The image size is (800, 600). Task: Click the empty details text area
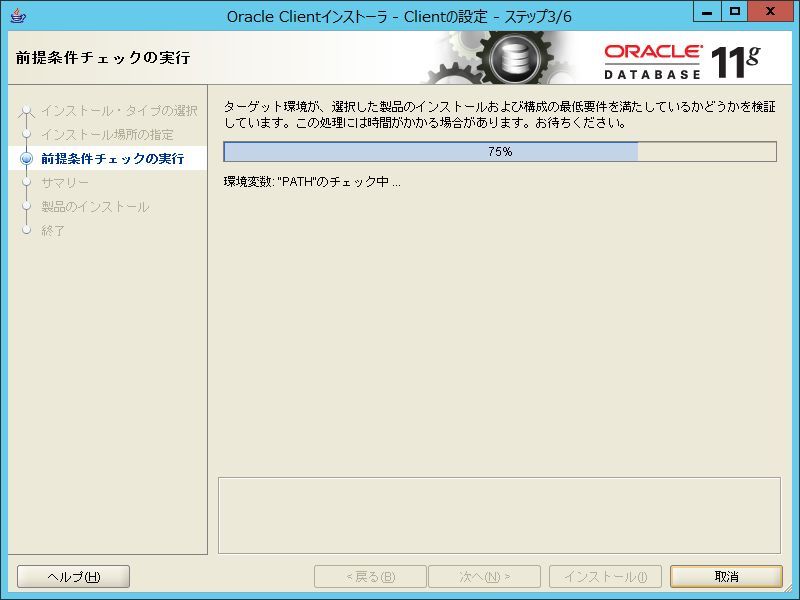(x=499, y=515)
